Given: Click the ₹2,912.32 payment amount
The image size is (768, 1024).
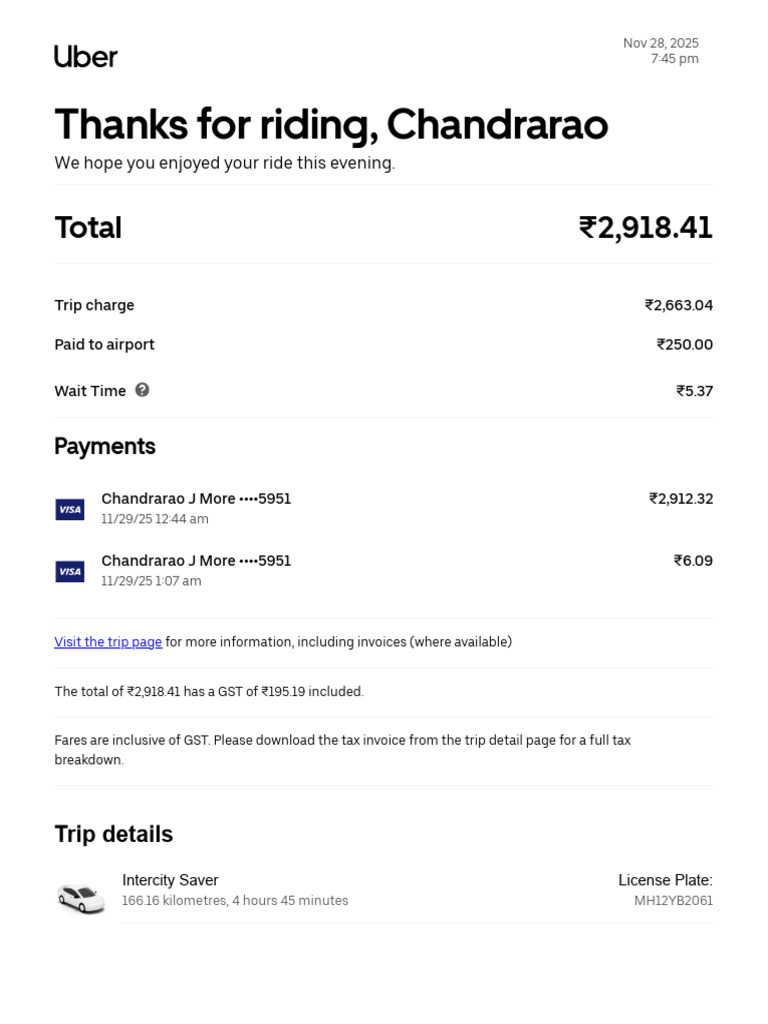Looking at the screenshot, I should [x=680, y=499].
